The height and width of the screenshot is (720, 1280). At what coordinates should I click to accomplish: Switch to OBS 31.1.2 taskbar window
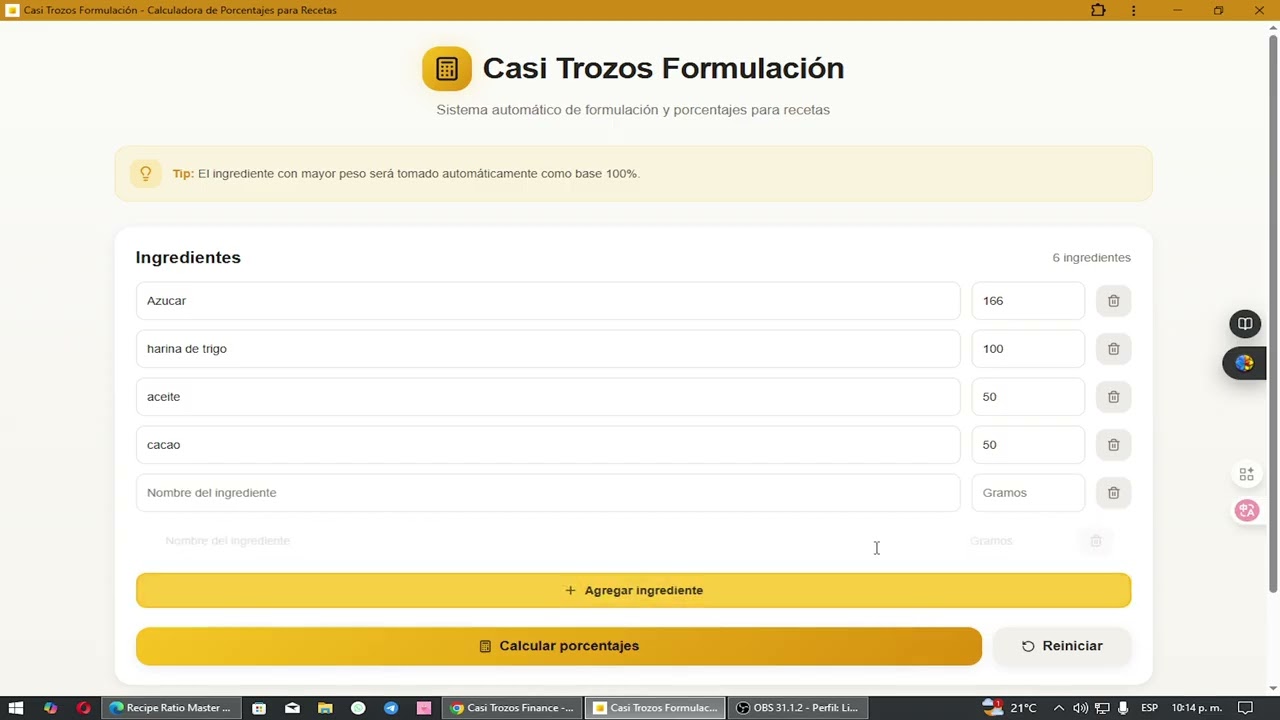pos(798,708)
